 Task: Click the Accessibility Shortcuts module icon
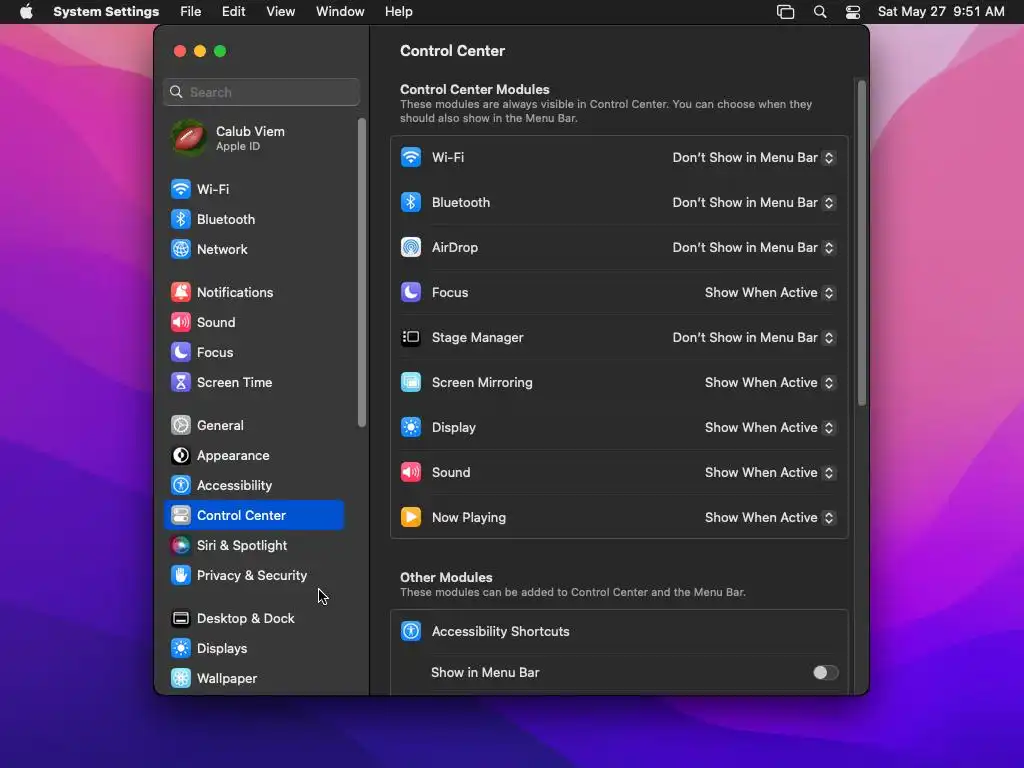411,632
